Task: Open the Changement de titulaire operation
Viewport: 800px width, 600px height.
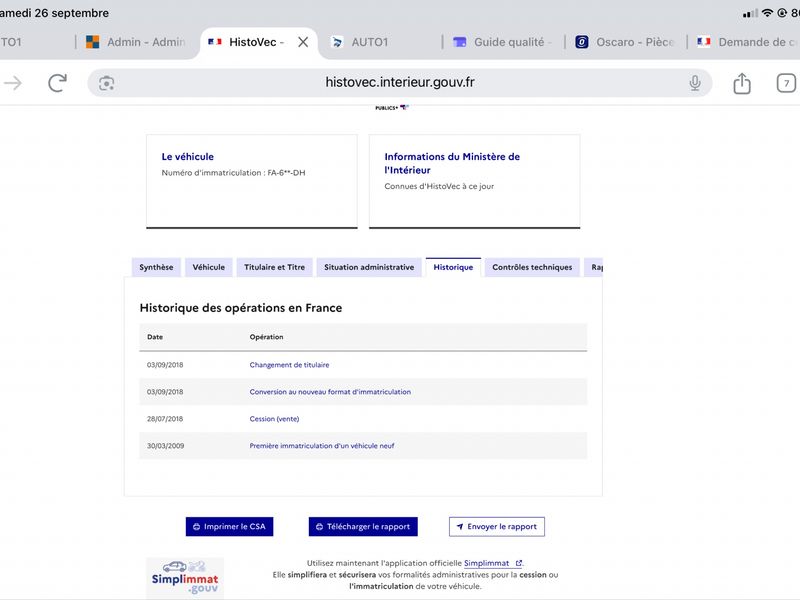Action: pyautogui.click(x=289, y=365)
